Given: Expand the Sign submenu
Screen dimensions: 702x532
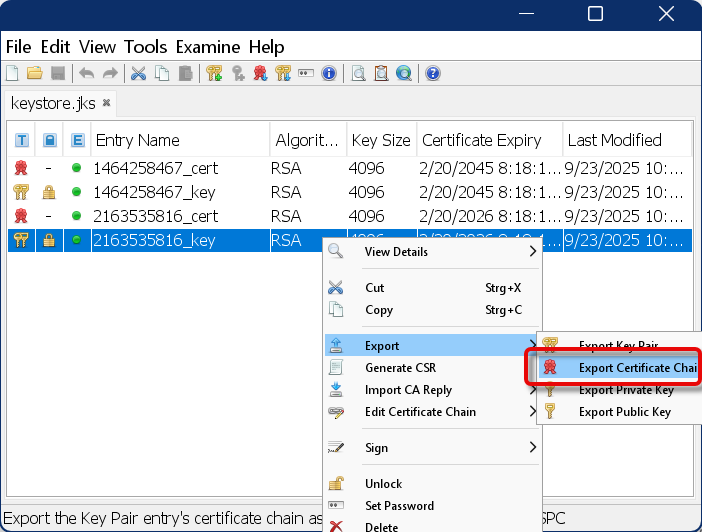Looking at the screenshot, I should (430, 448).
